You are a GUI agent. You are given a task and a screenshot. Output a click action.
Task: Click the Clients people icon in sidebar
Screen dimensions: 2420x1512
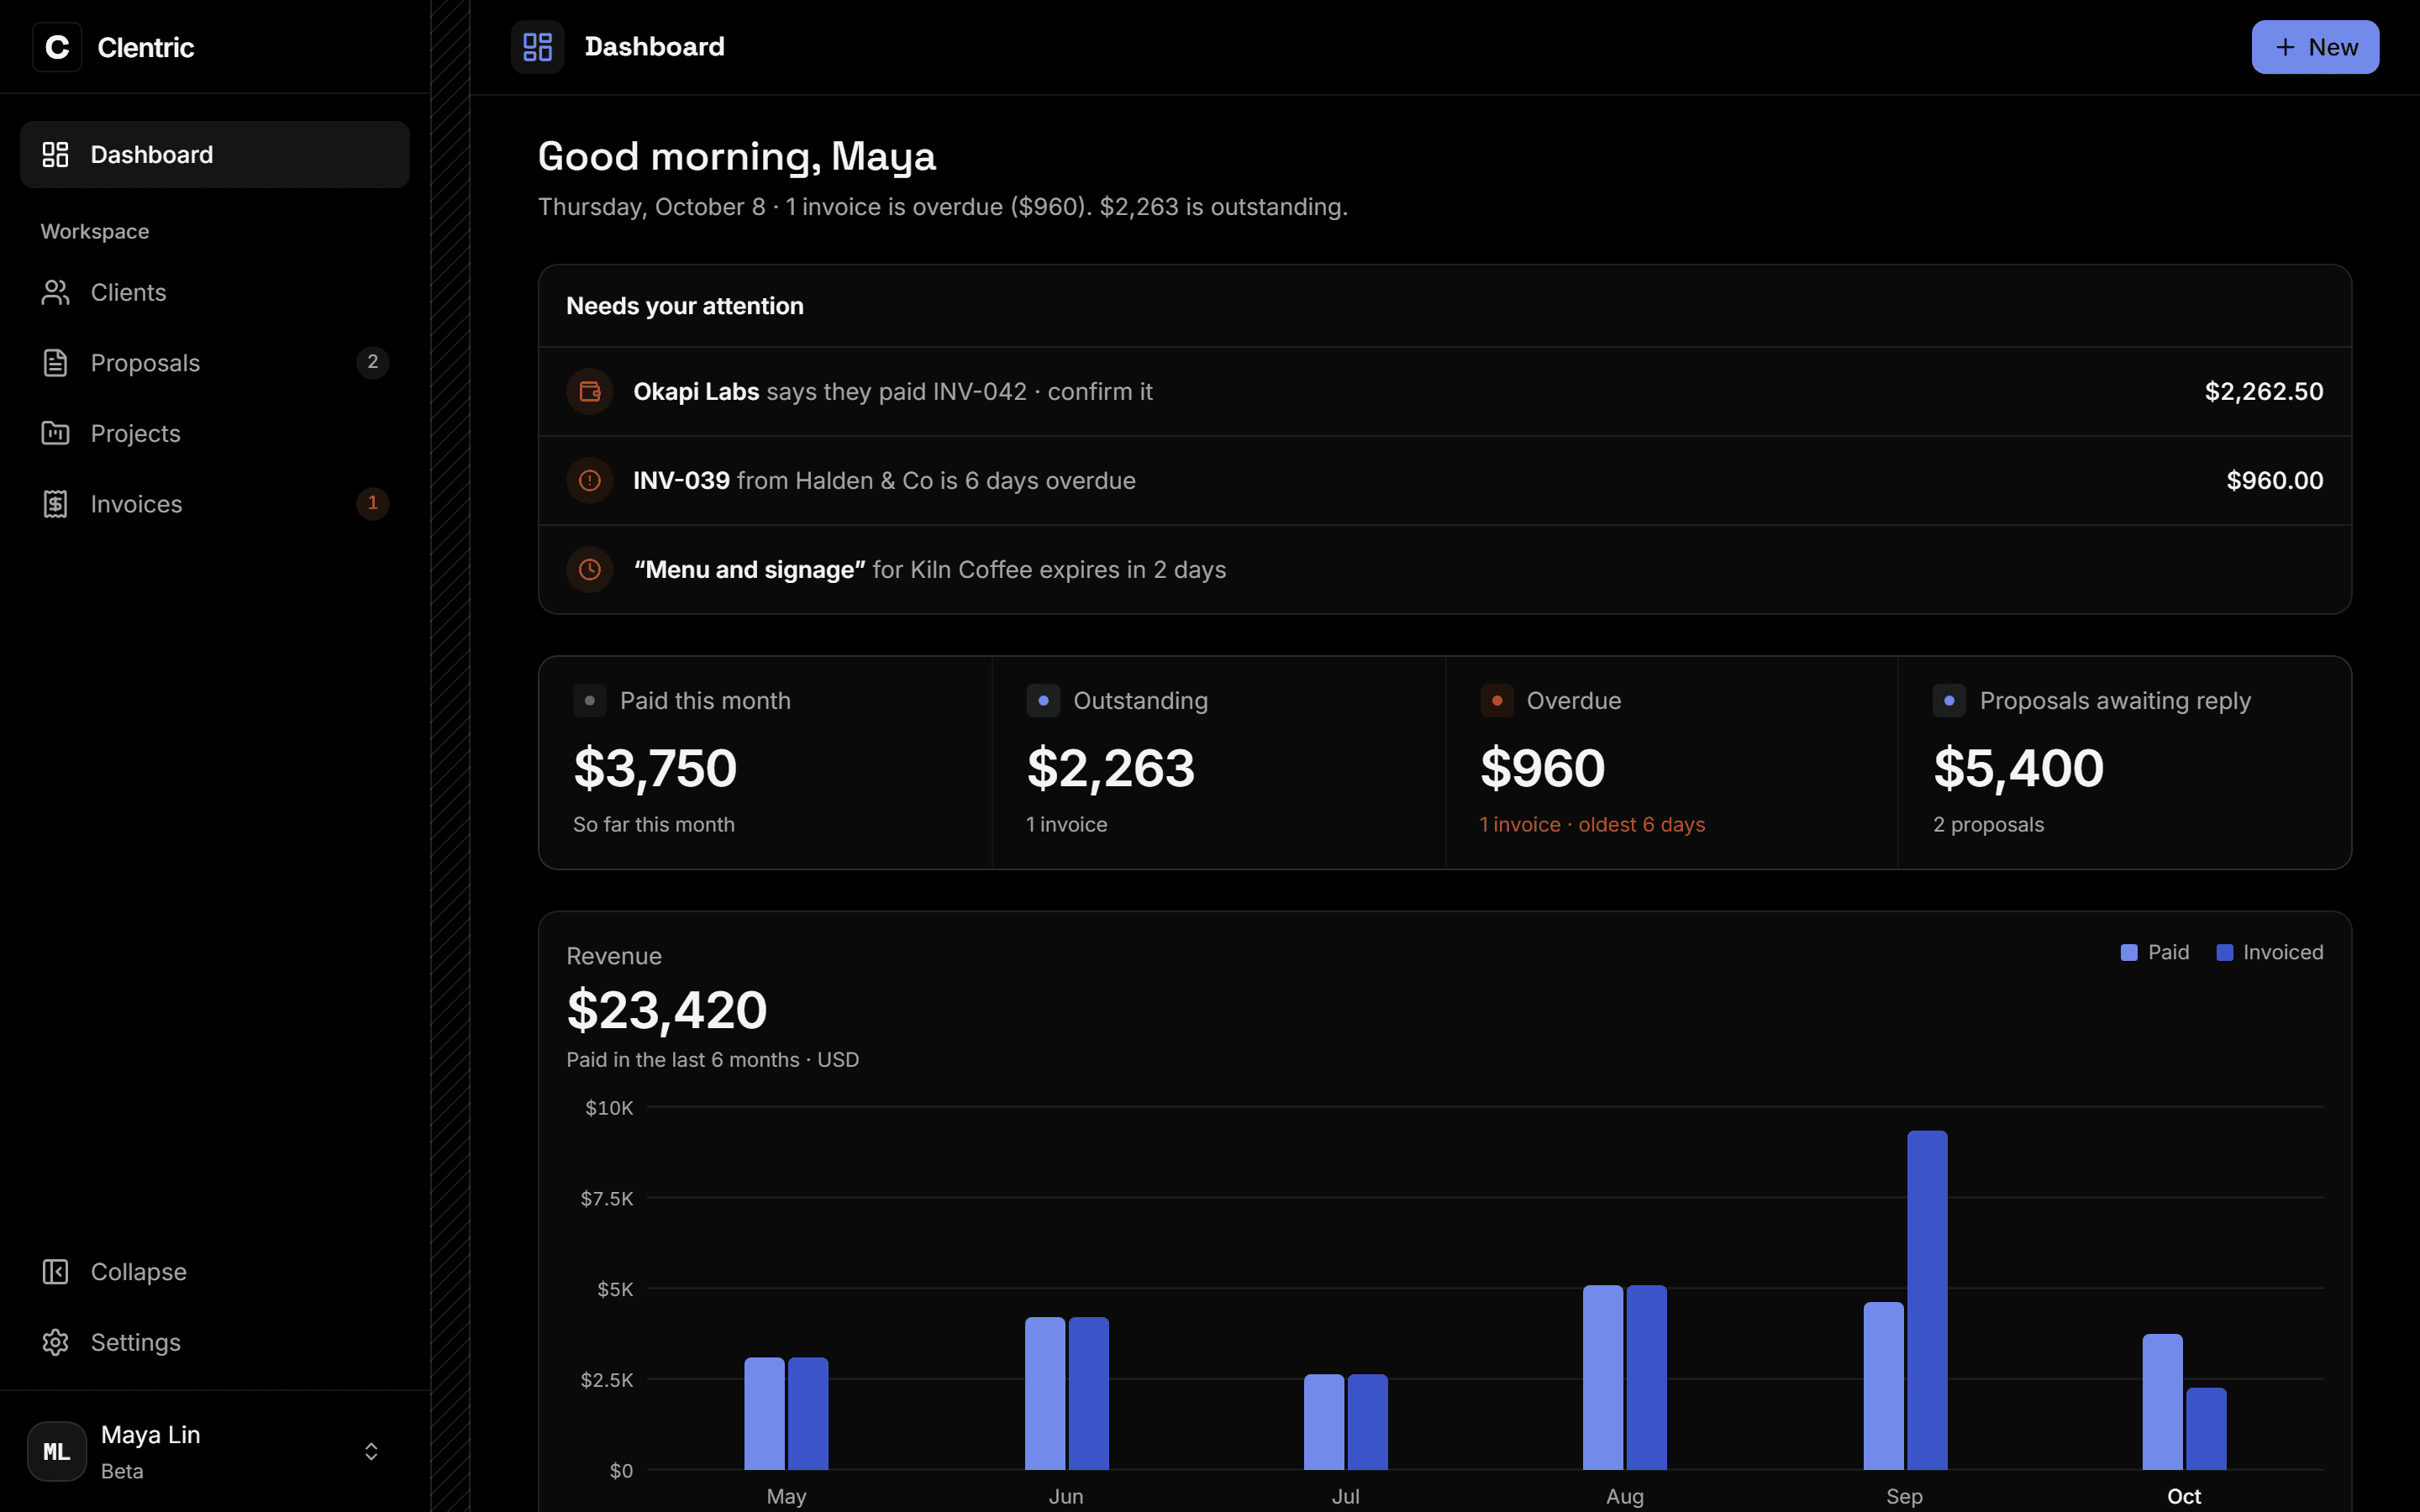[55, 292]
